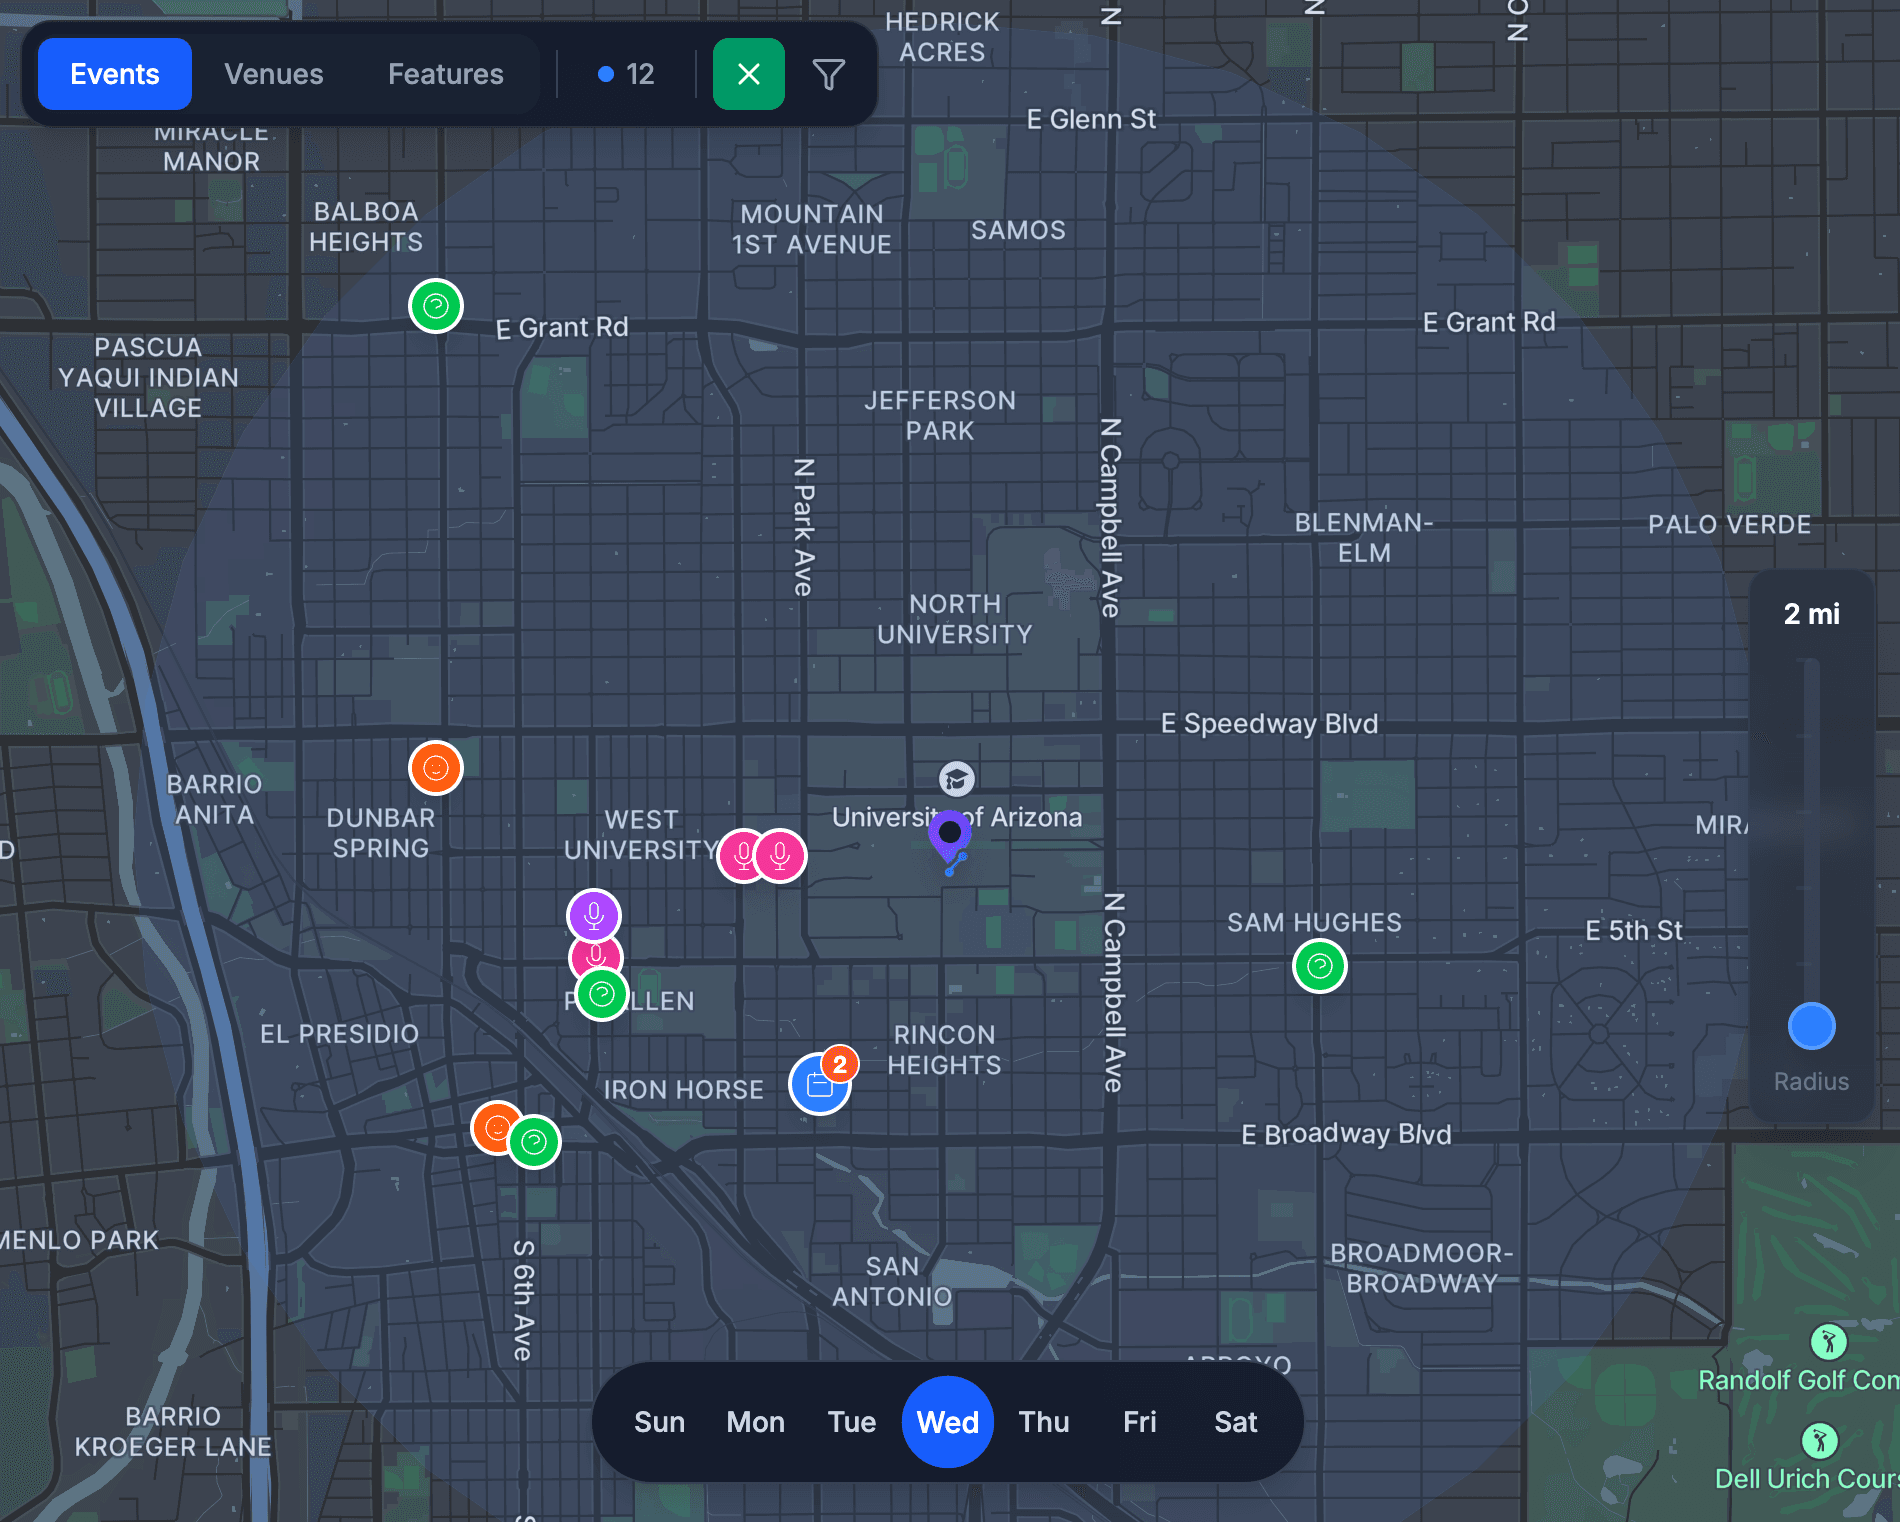The image size is (1900, 1522).
Task: Select the purple microphone event marker
Action: pyautogui.click(x=592, y=915)
